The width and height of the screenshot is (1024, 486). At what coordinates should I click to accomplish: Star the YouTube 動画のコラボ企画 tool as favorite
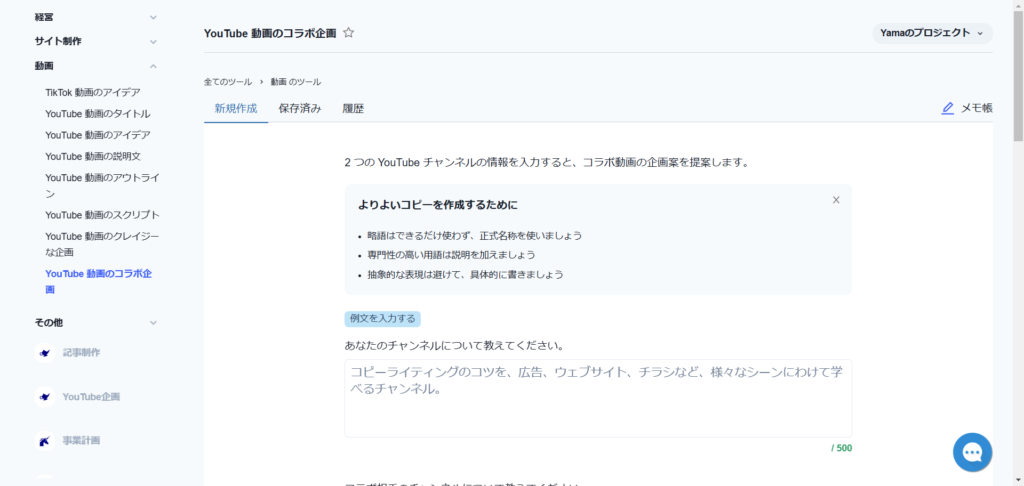(x=349, y=33)
